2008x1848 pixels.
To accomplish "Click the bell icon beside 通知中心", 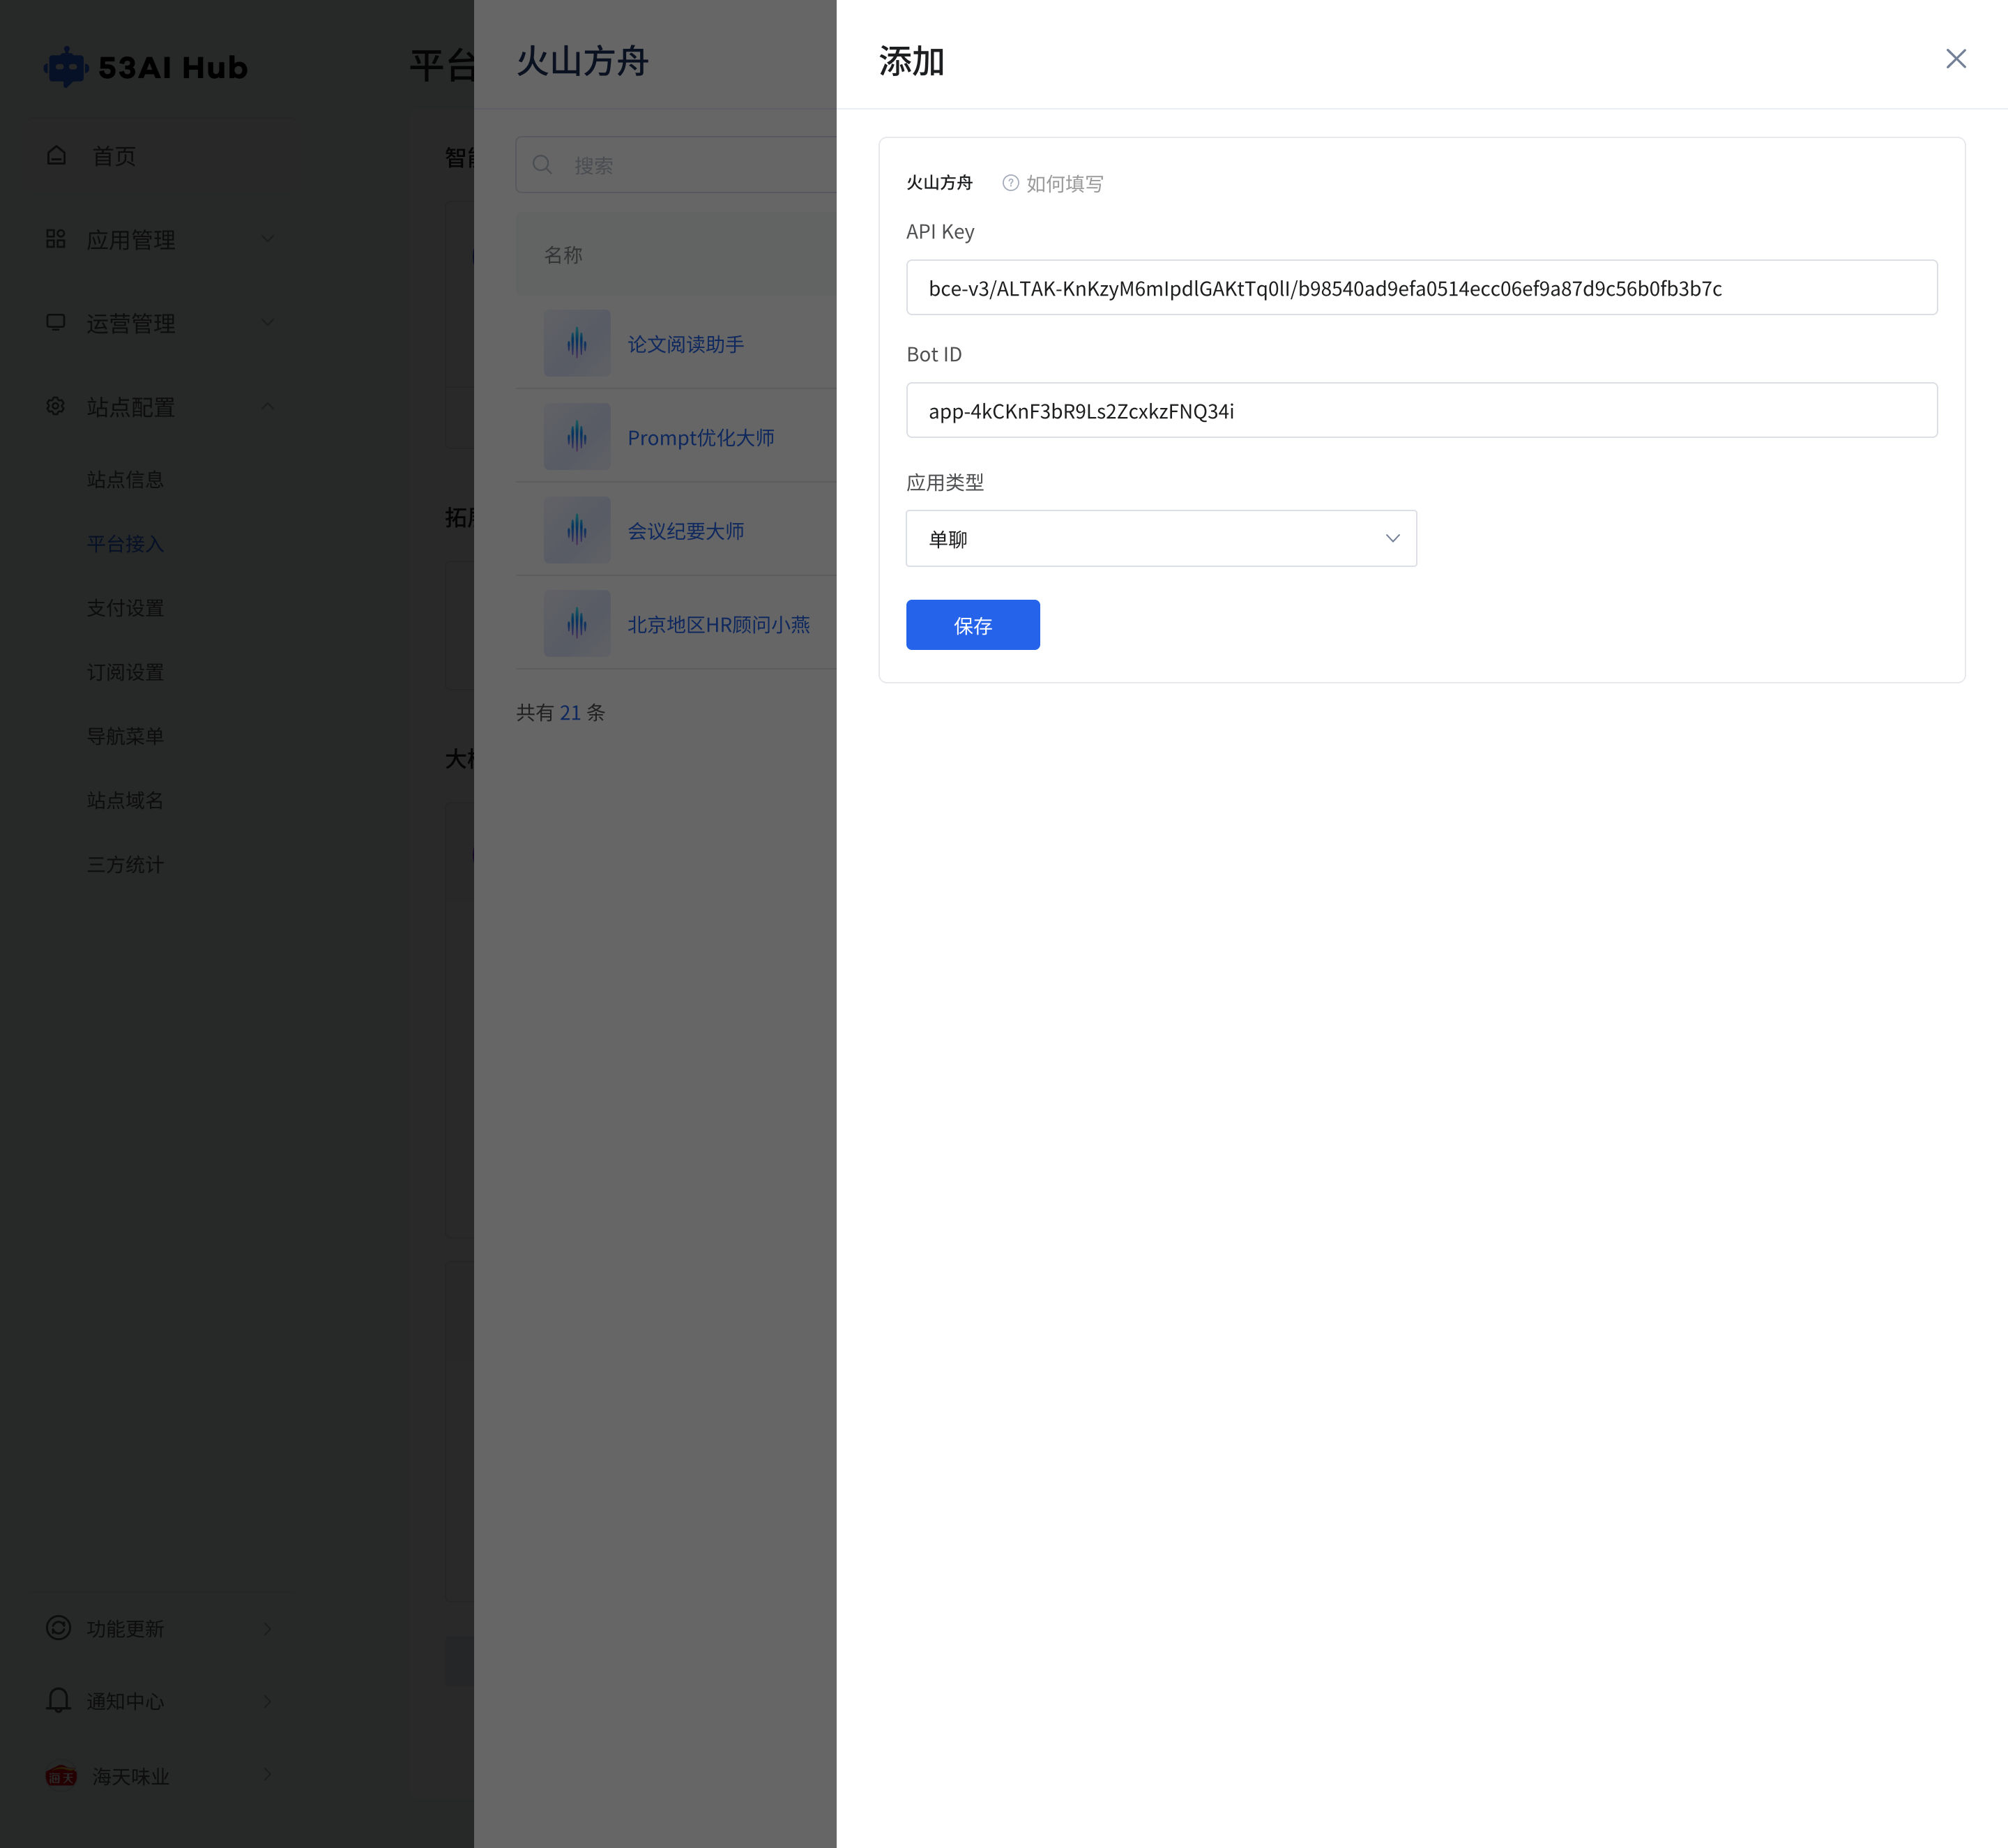I will (59, 1700).
